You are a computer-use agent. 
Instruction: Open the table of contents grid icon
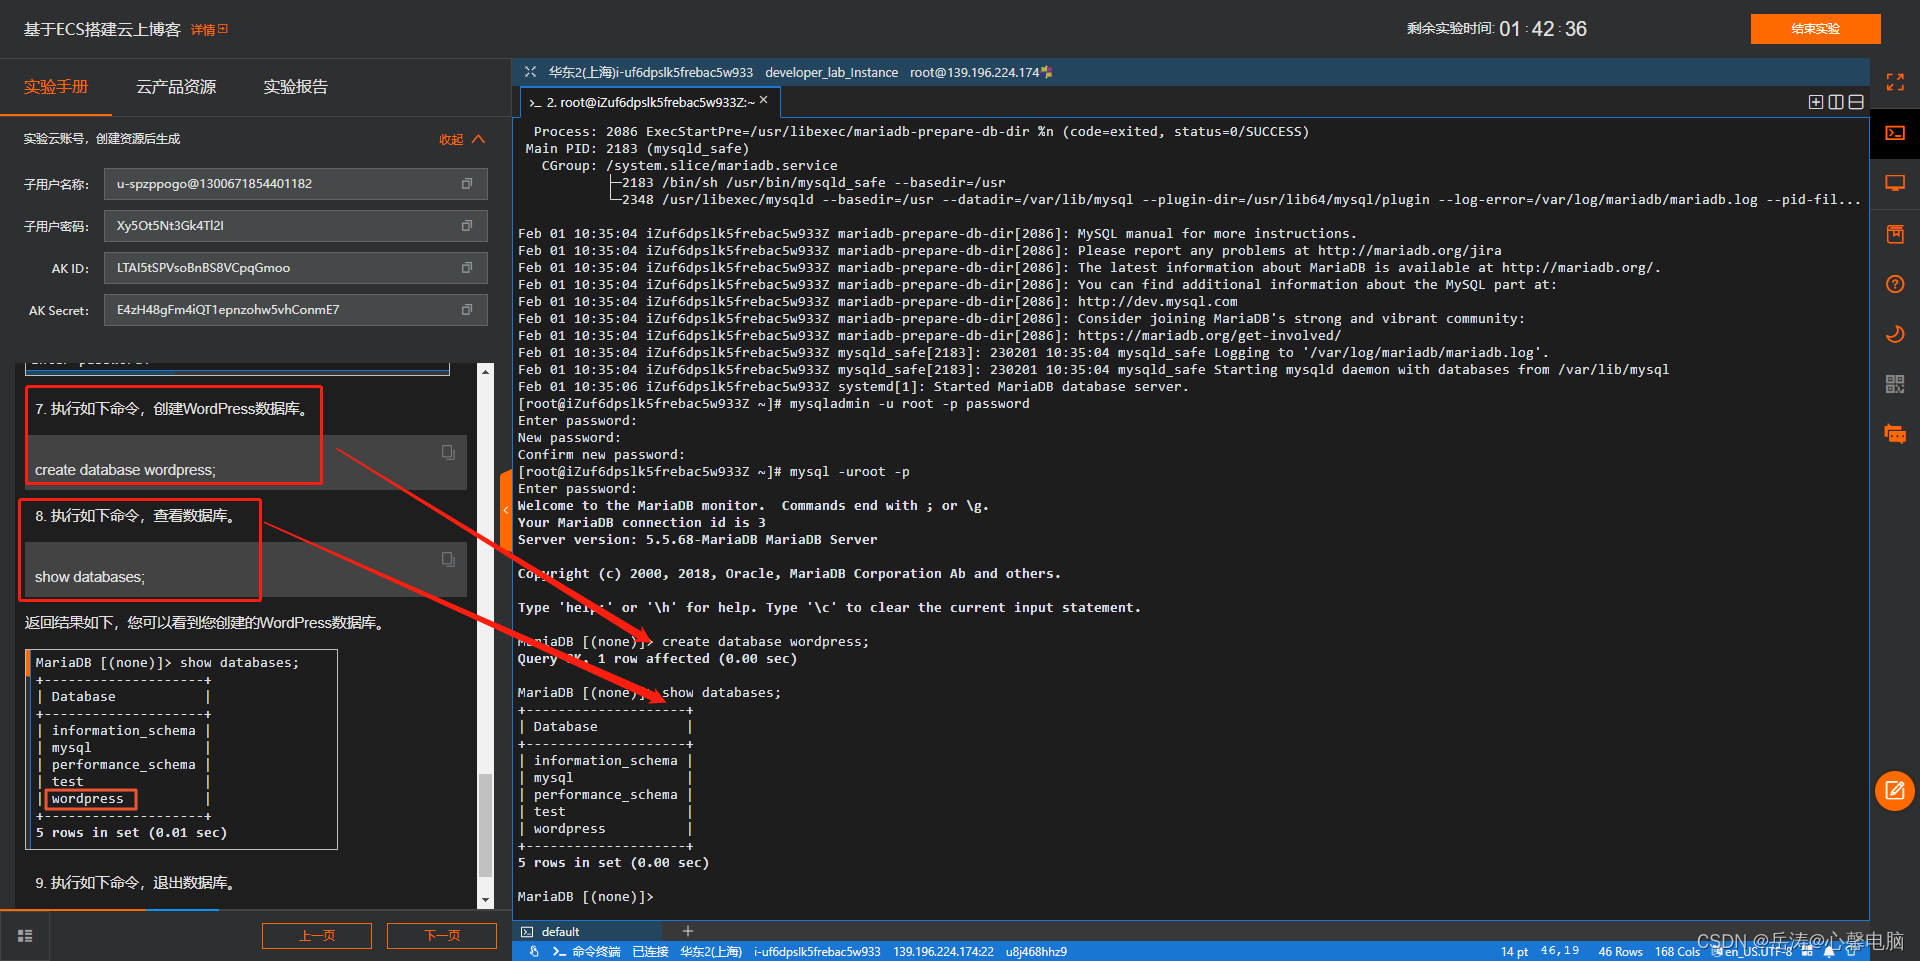[25, 936]
